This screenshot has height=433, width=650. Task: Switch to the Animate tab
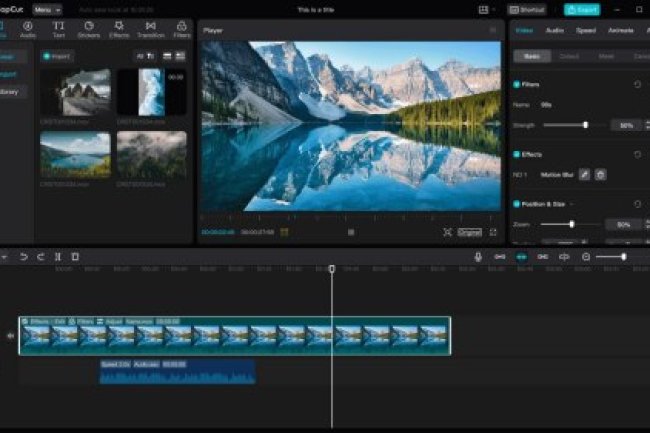(x=620, y=31)
